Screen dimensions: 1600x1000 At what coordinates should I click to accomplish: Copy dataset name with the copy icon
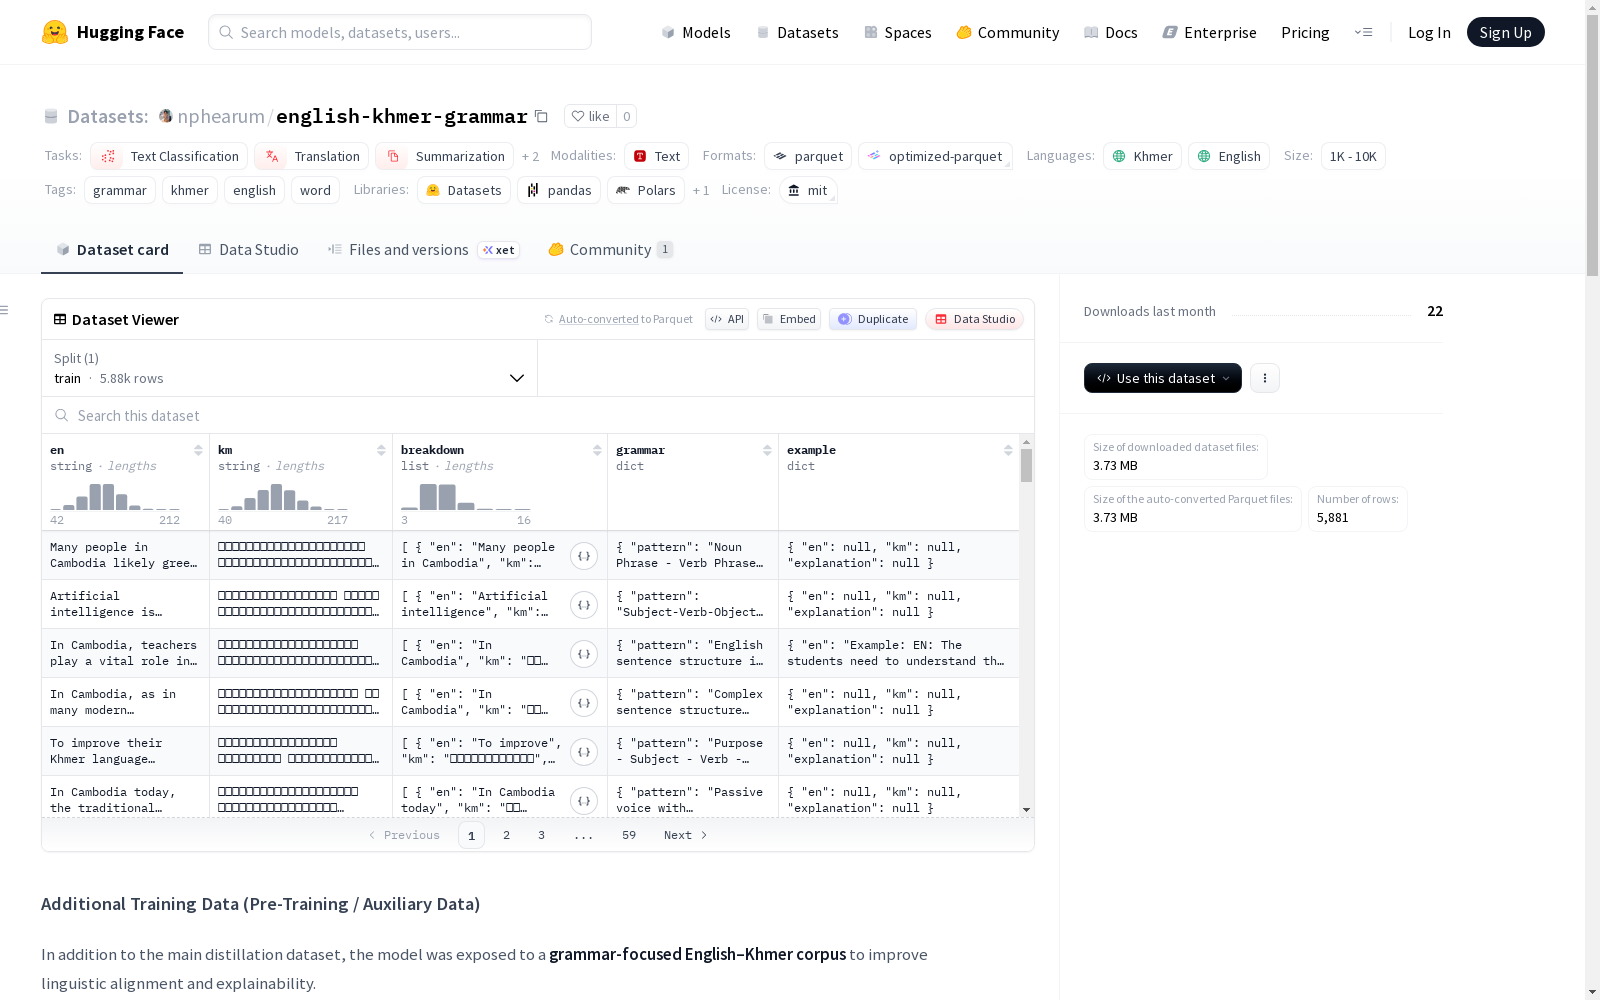[541, 116]
